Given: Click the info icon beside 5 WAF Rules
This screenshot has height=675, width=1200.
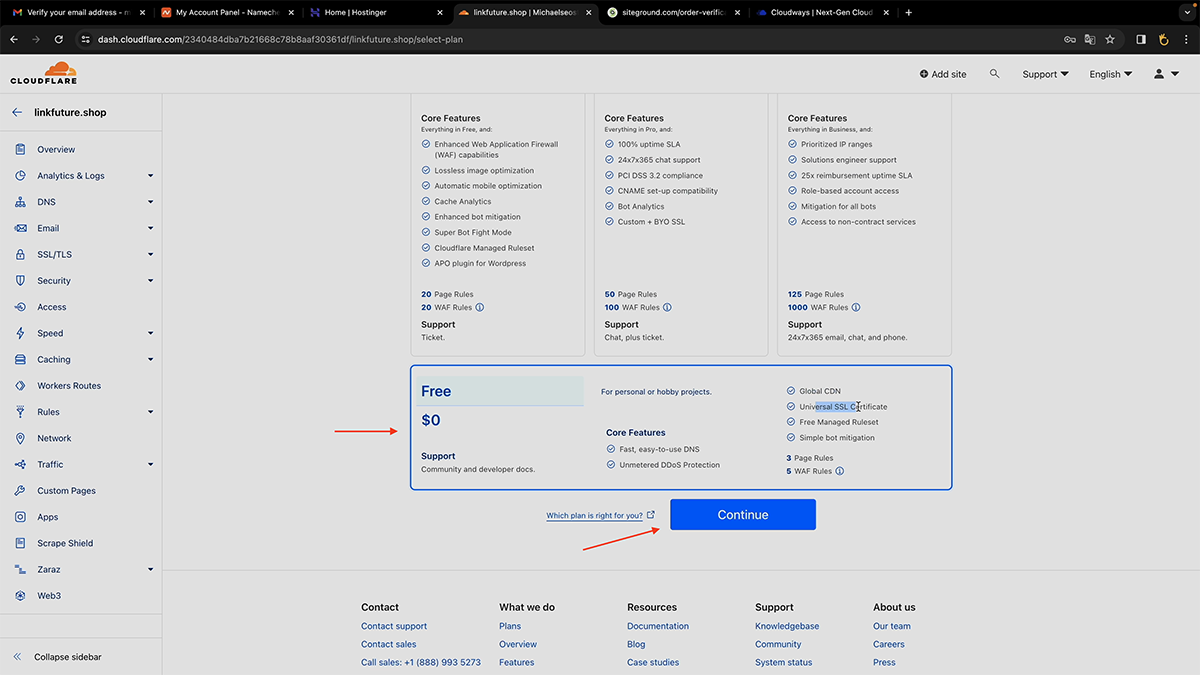Looking at the screenshot, I should pos(840,471).
